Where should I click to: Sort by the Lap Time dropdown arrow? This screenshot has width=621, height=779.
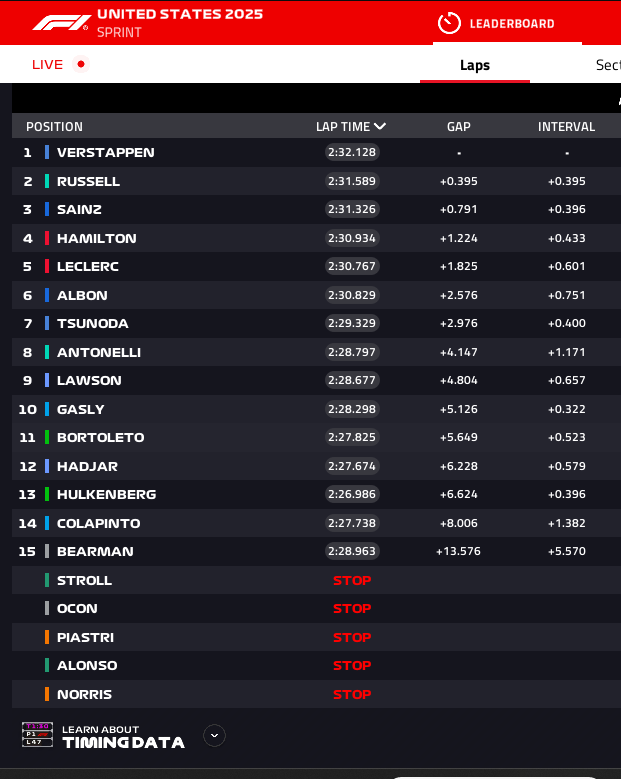(x=380, y=127)
